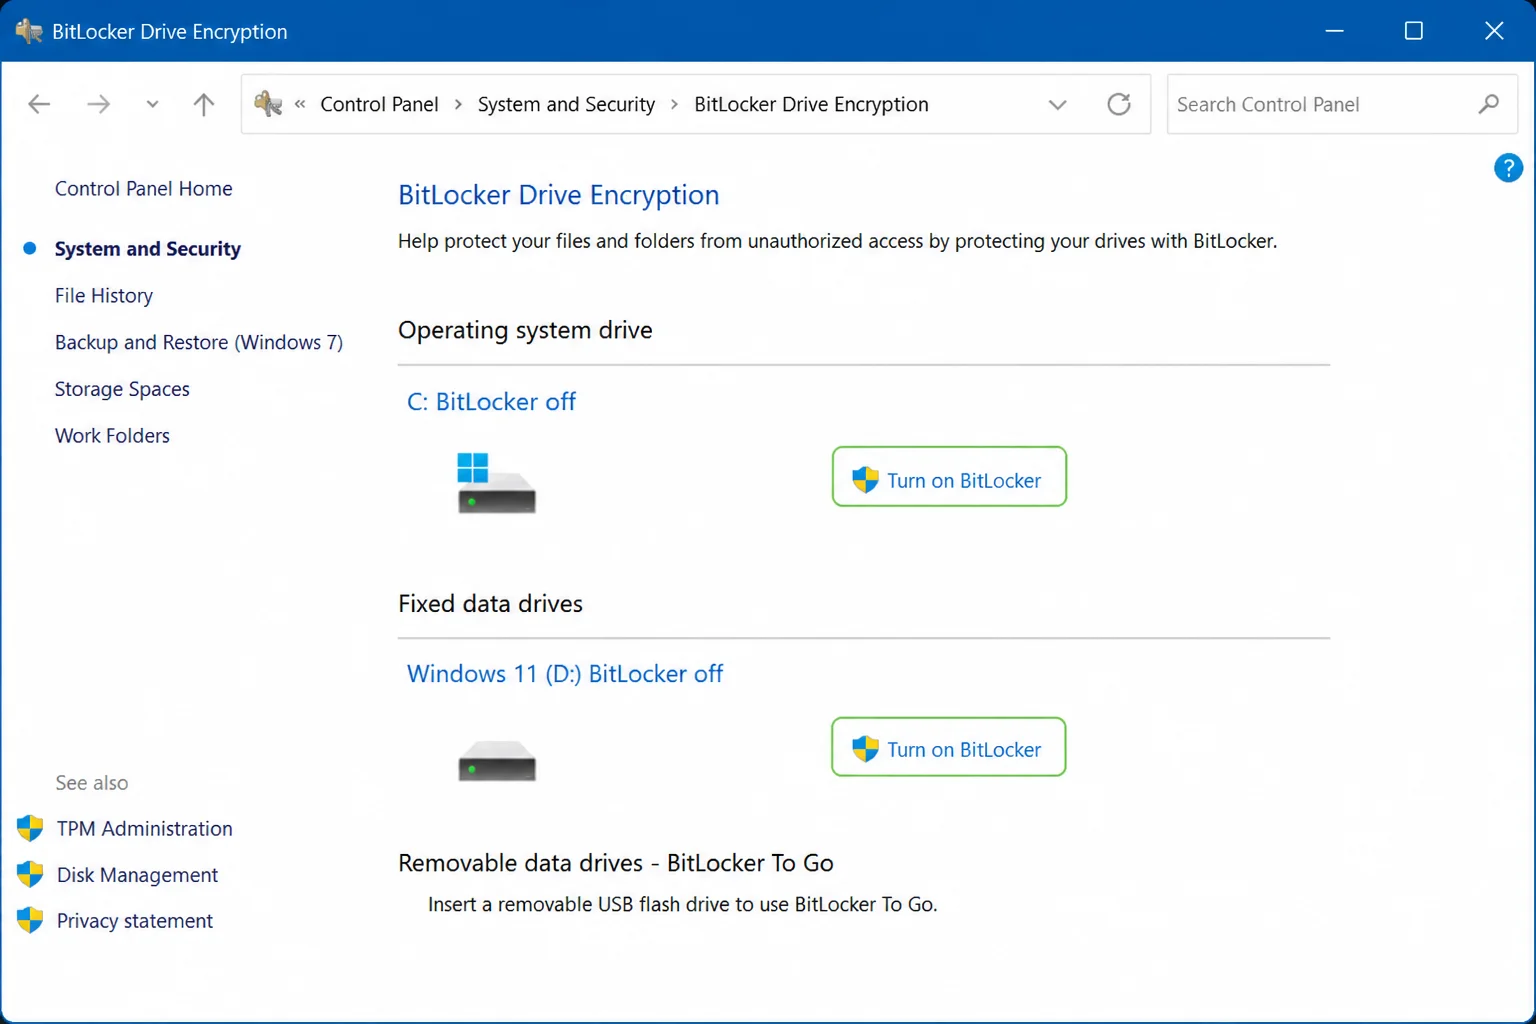The height and width of the screenshot is (1024, 1536).
Task: Open Disk Management
Action: [137, 875]
